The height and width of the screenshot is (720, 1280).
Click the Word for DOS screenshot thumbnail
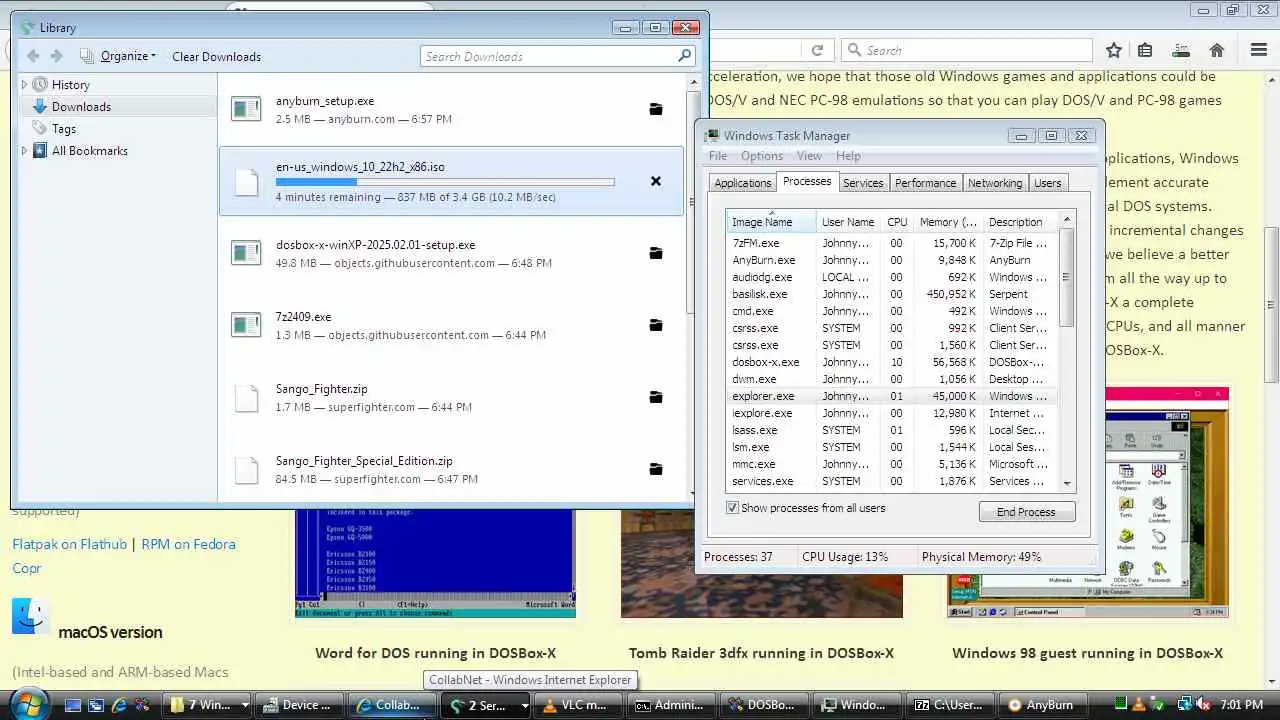[435, 562]
